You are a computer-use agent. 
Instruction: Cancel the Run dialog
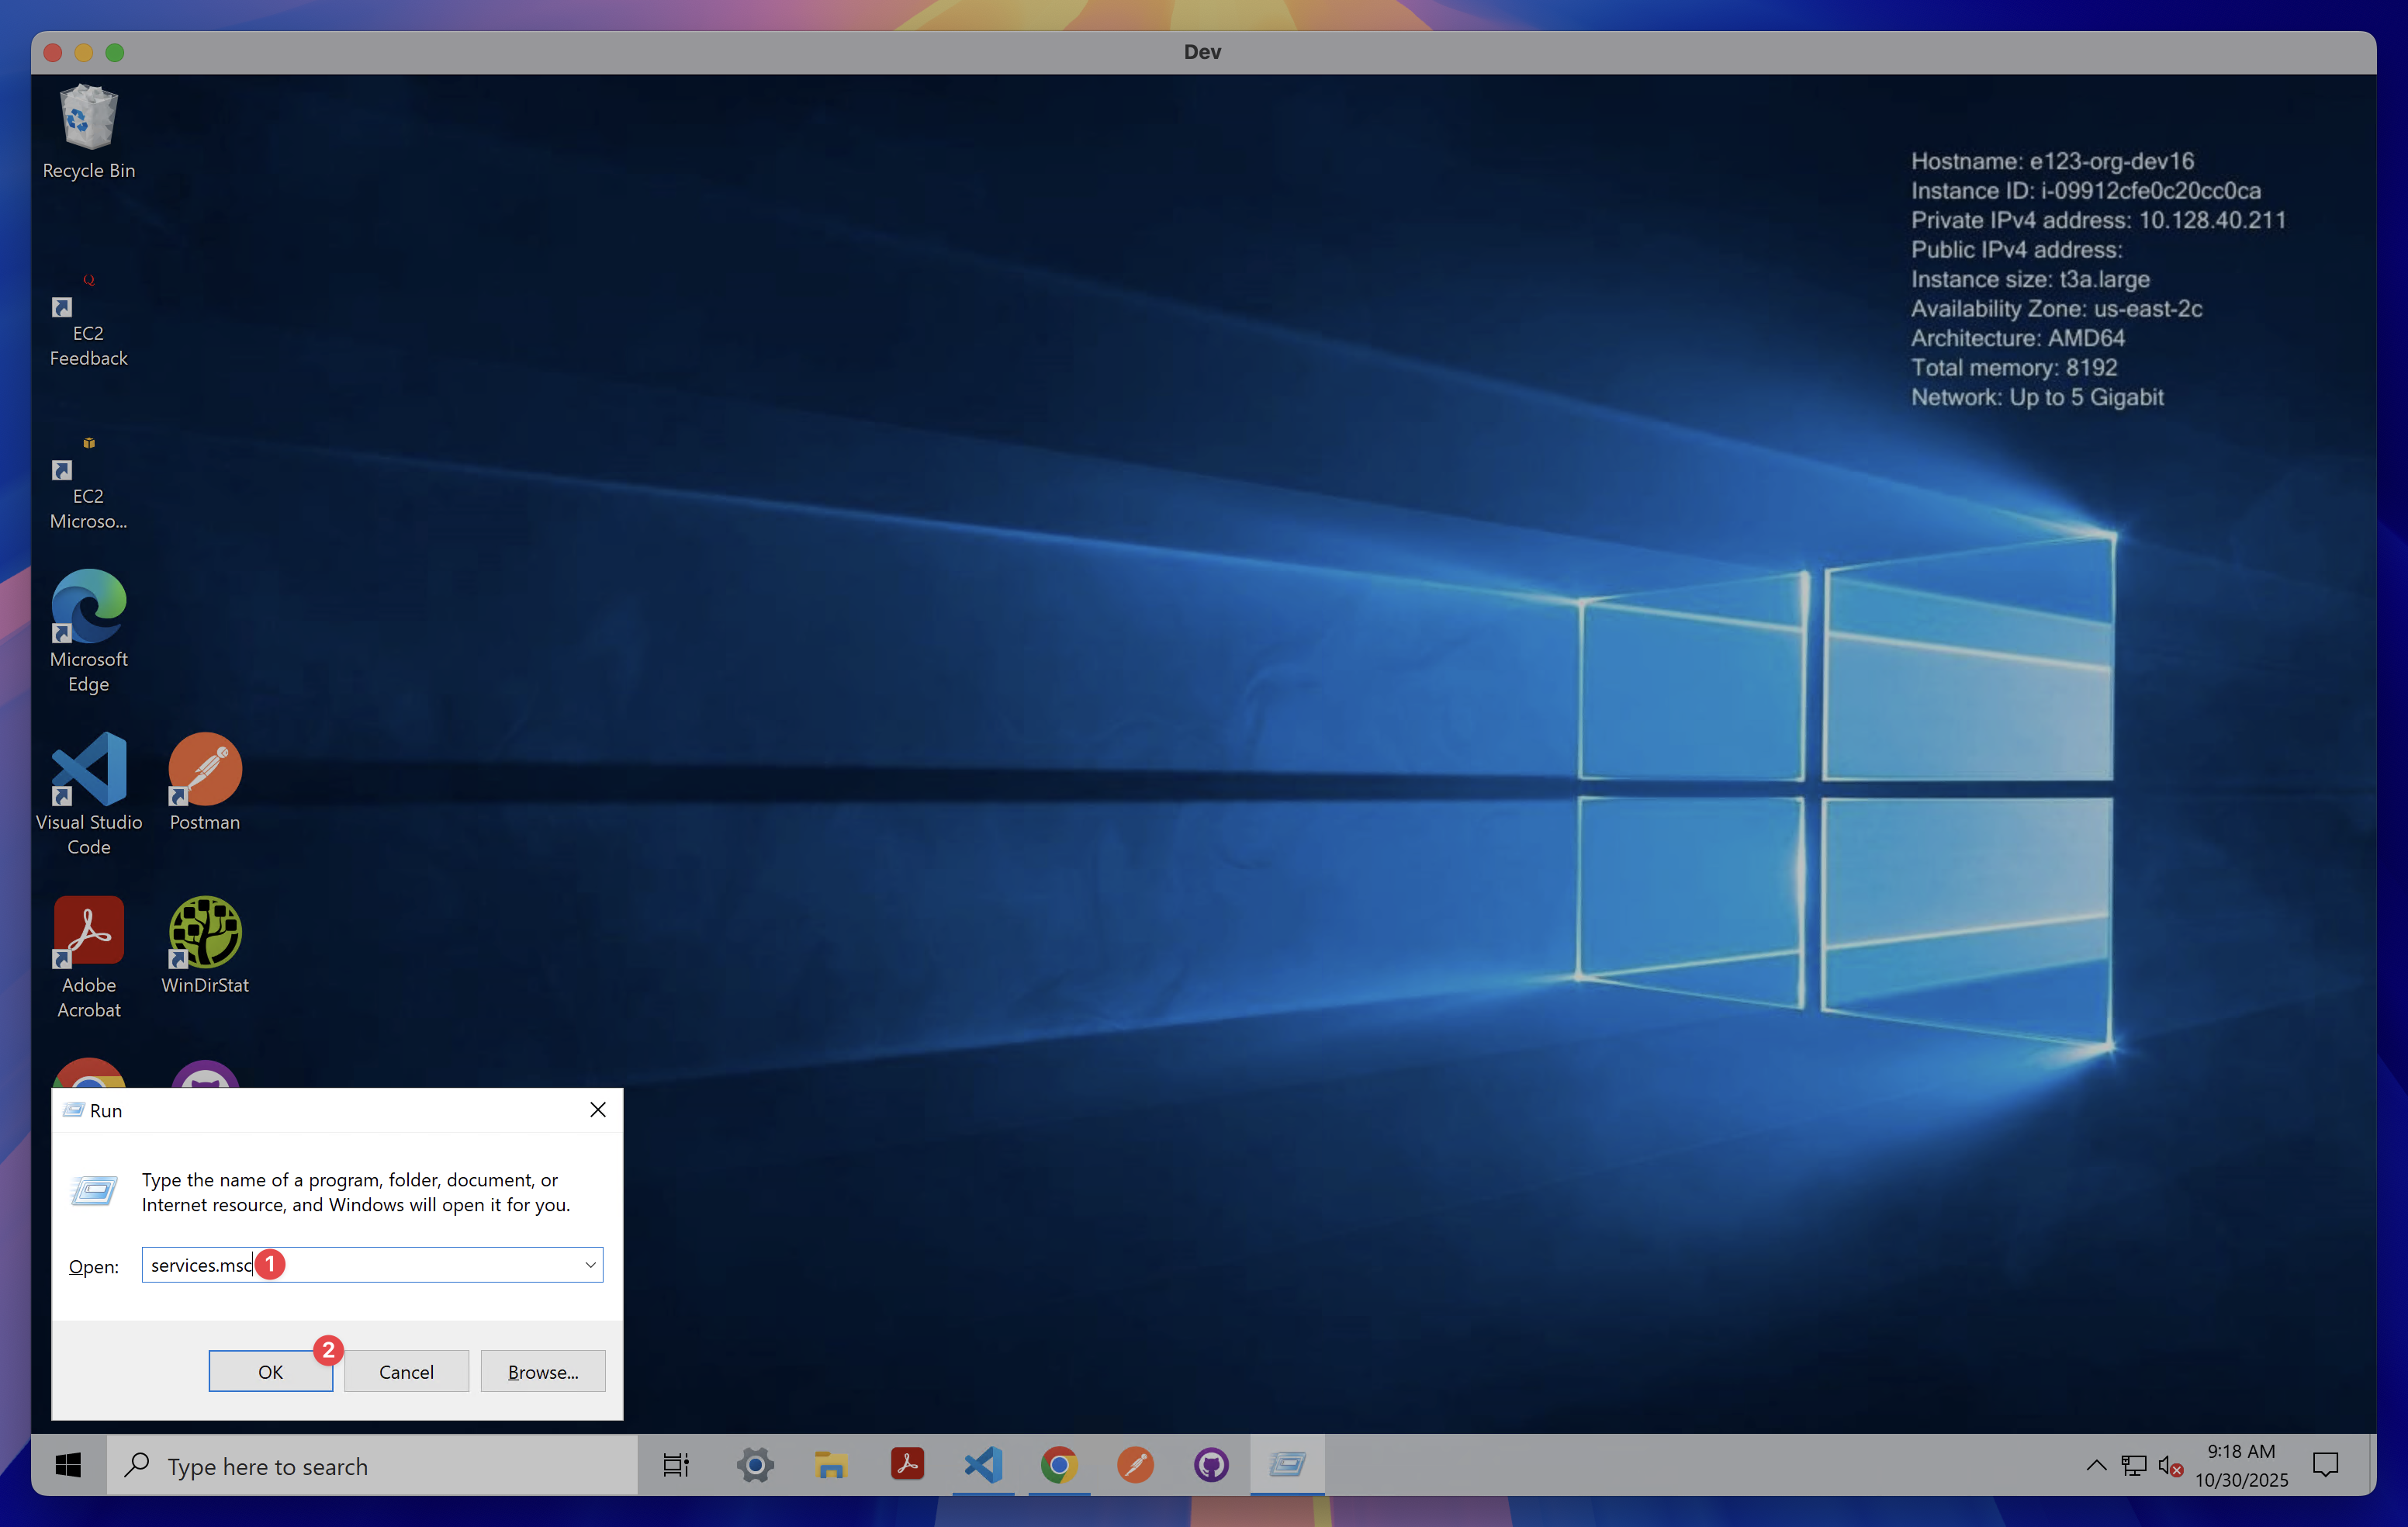tap(406, 1372)
